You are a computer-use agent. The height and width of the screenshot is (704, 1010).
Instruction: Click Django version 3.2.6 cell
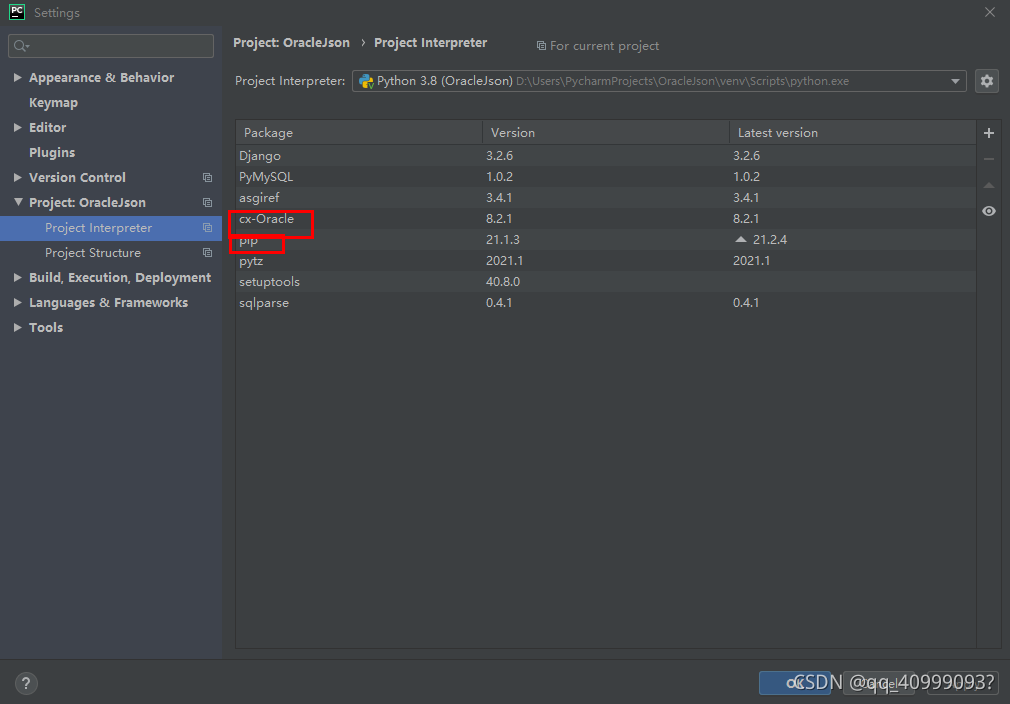point(499,156)
